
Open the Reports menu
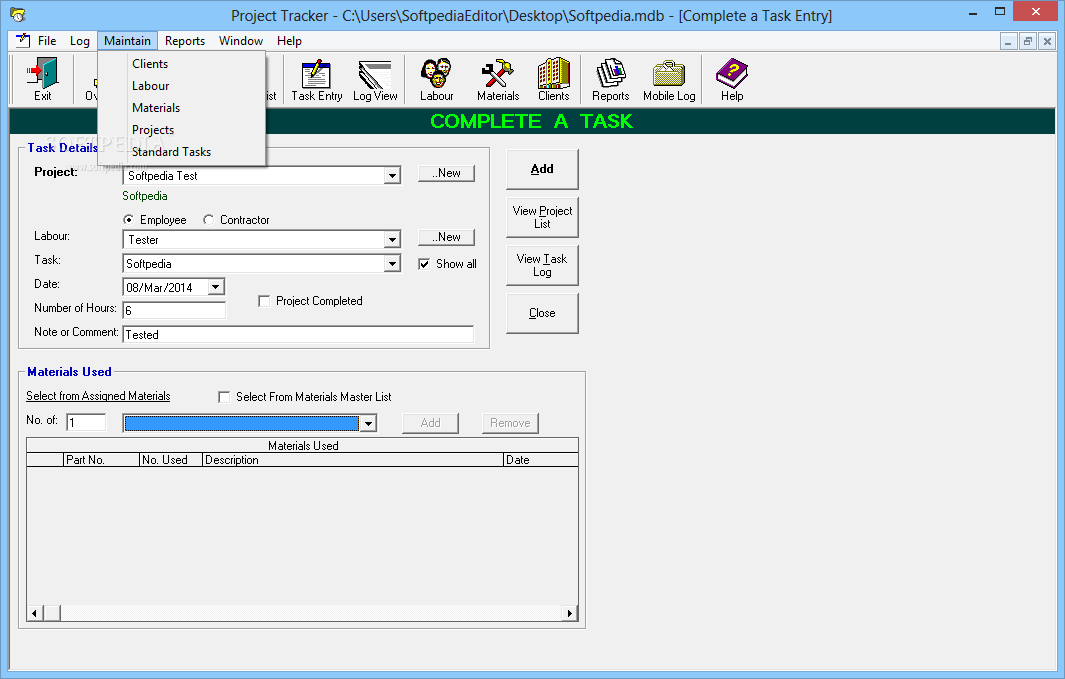click(x=185, y=41)
